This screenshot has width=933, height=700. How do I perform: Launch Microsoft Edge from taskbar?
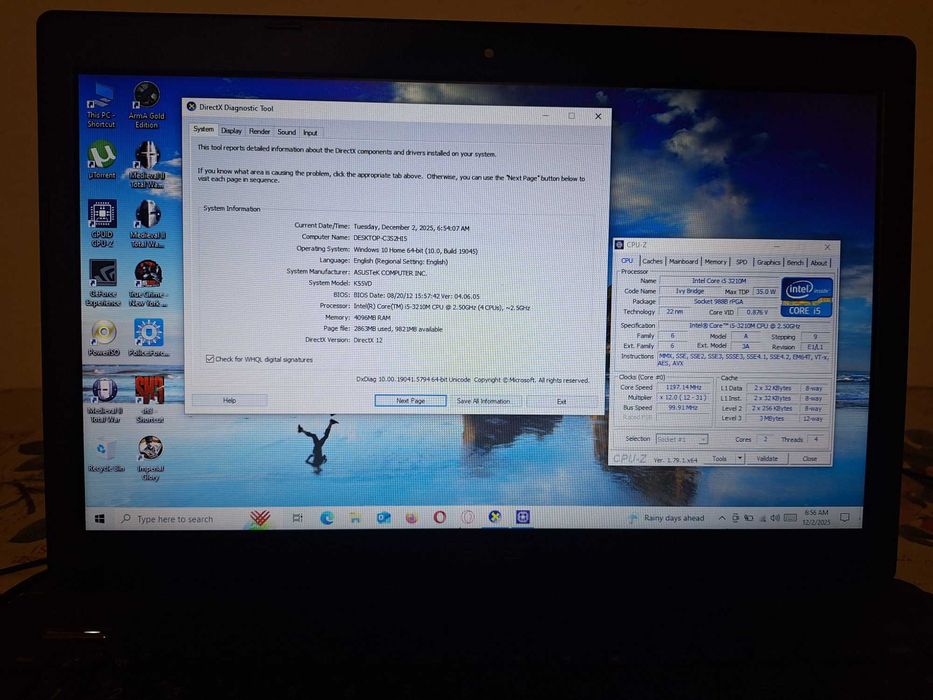click(x=327, y=518)
